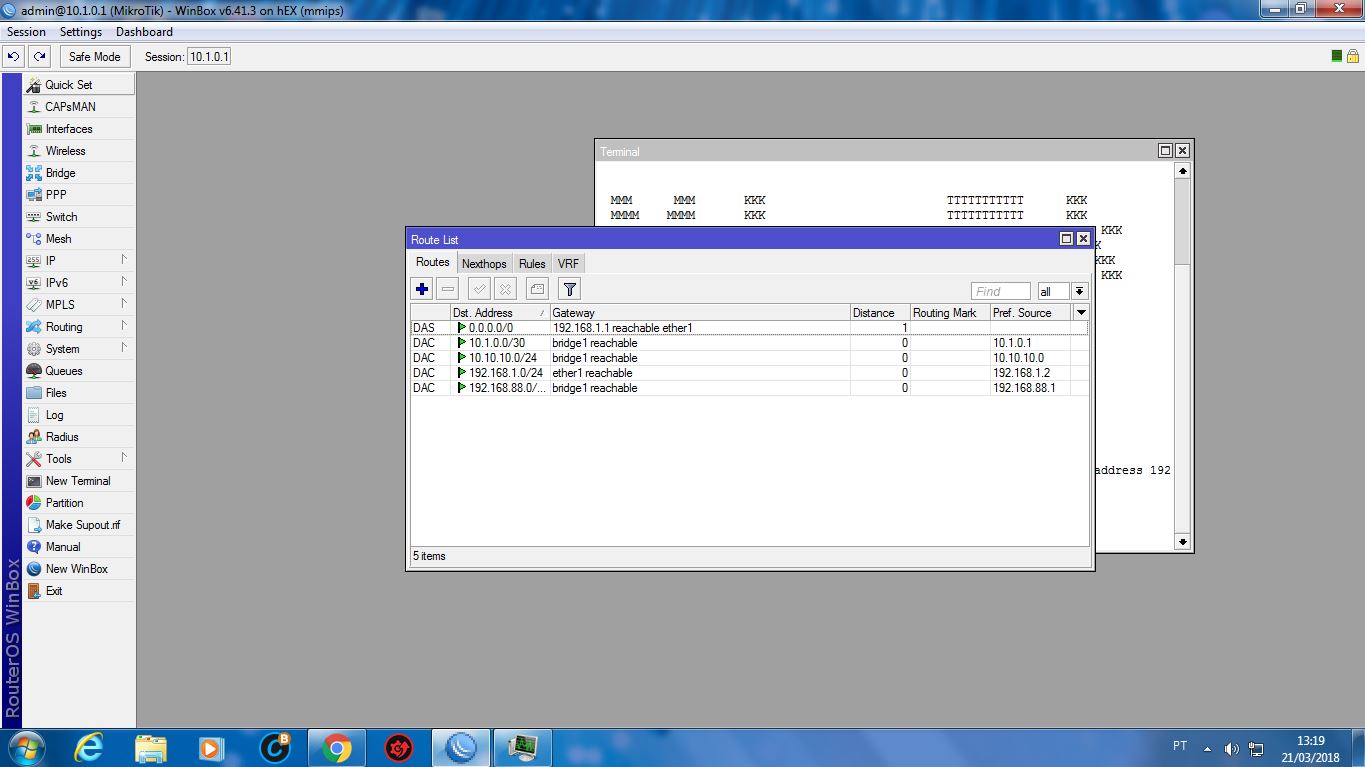Viewport: 1365px width, 767px height.
Task: Expand the Routing submenu
Action: click(79, 327)
